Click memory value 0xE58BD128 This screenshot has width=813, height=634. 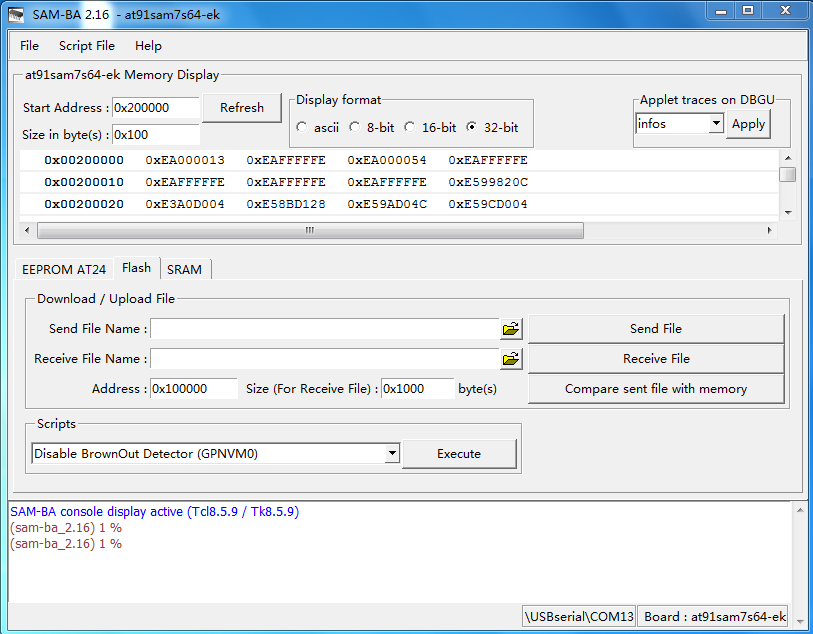tap(286, 204)
